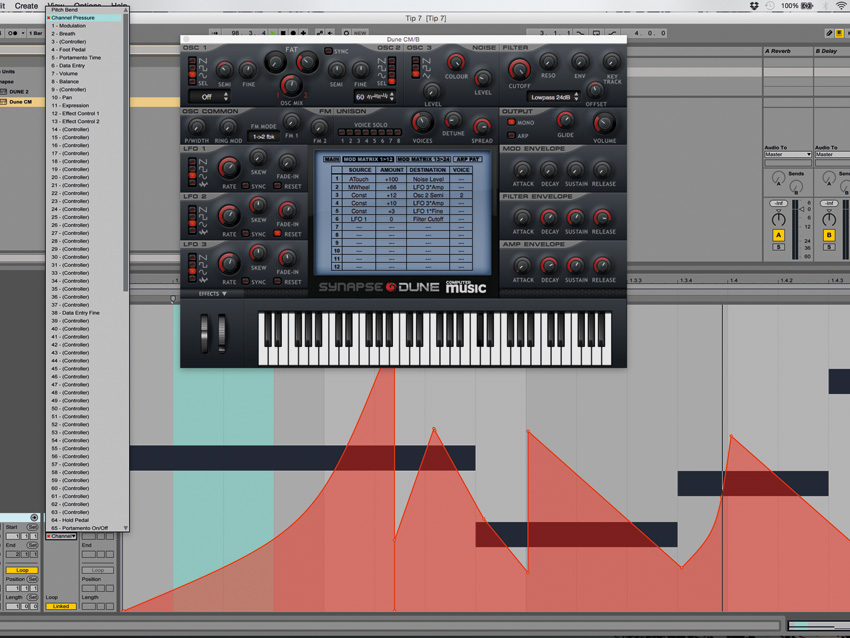This screenshot has width=850, height=638.
Task: Click the KEY TRACK knob
Action: (x=611, y=62)
